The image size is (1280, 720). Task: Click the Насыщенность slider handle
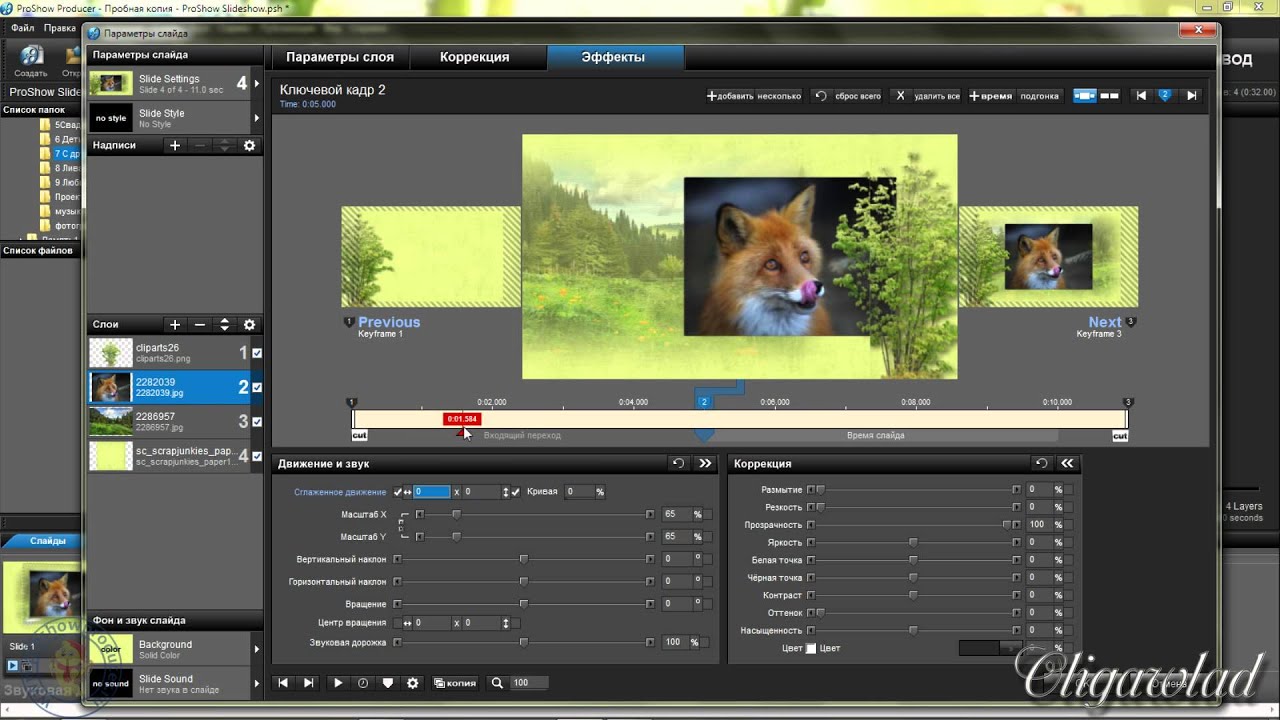pyautogui.click(x=913, y=631)
